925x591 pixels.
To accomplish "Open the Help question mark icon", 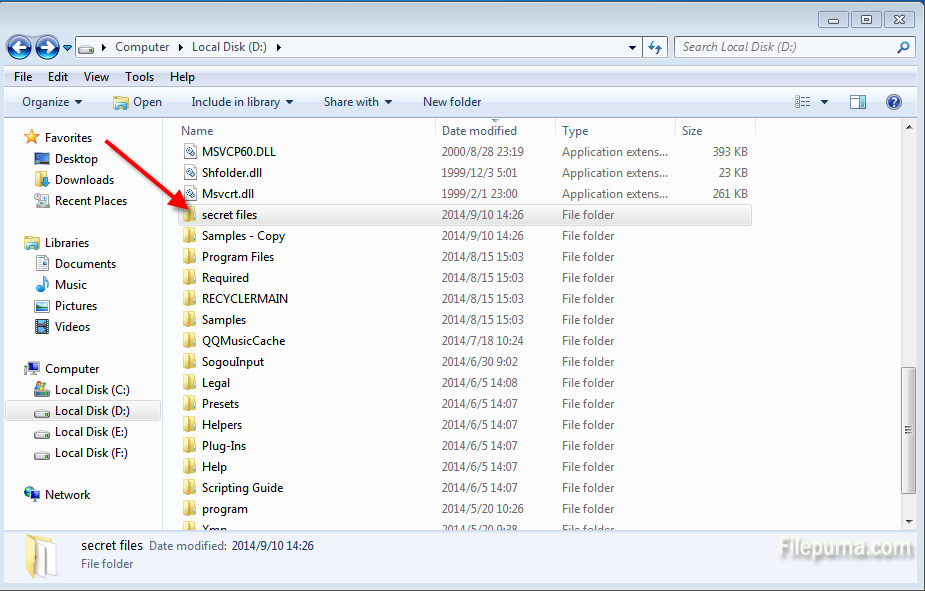I will pos(893,102).
